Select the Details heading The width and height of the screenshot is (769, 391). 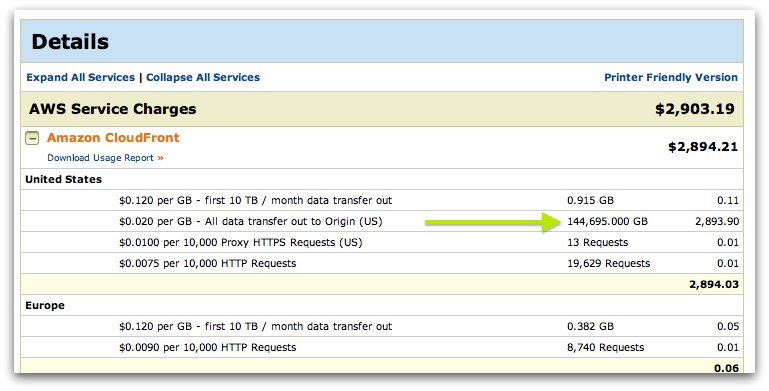pyautogui.click(x=70, y=42)
